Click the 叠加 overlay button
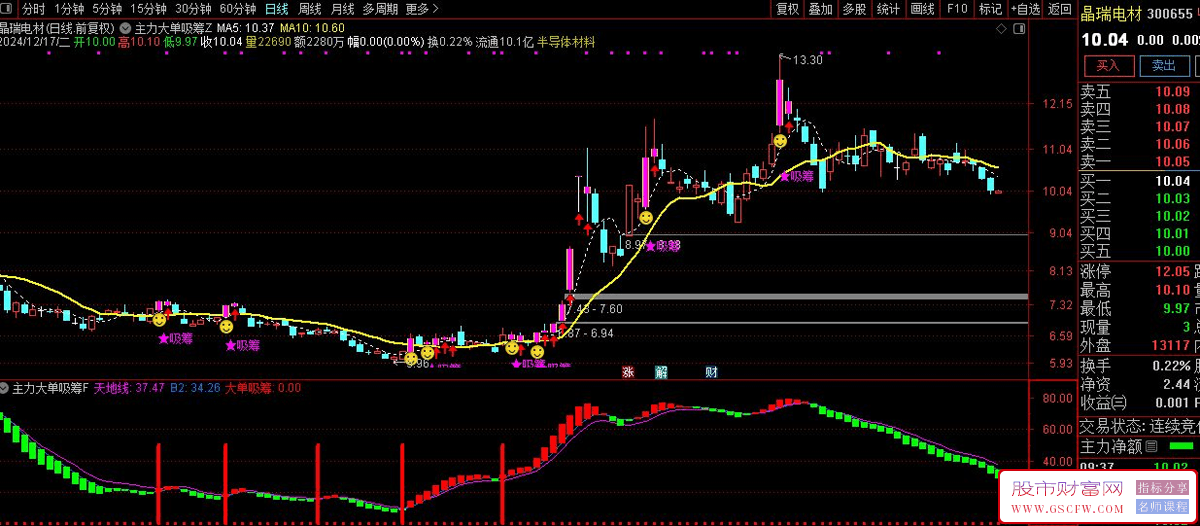Screen dimensions: 1200x526 821,9
